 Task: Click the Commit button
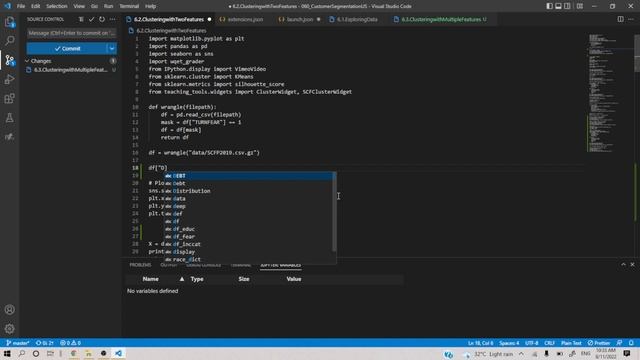coord(67,49)
